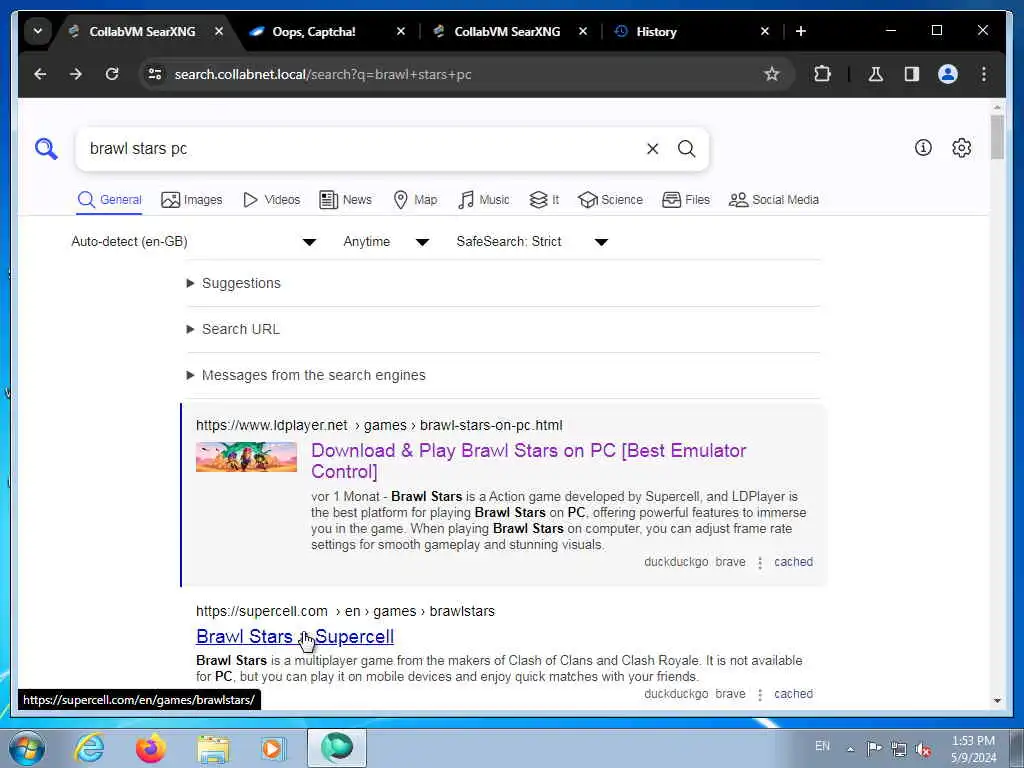
Task: Click the muted volume icon in system tray
Action: 923,748
